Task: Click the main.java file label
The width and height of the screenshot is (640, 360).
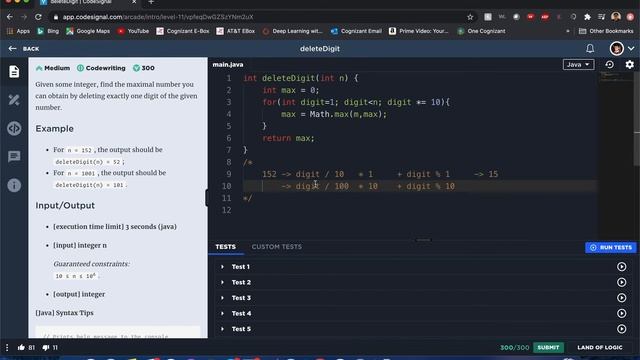Action: coord(228,64)
